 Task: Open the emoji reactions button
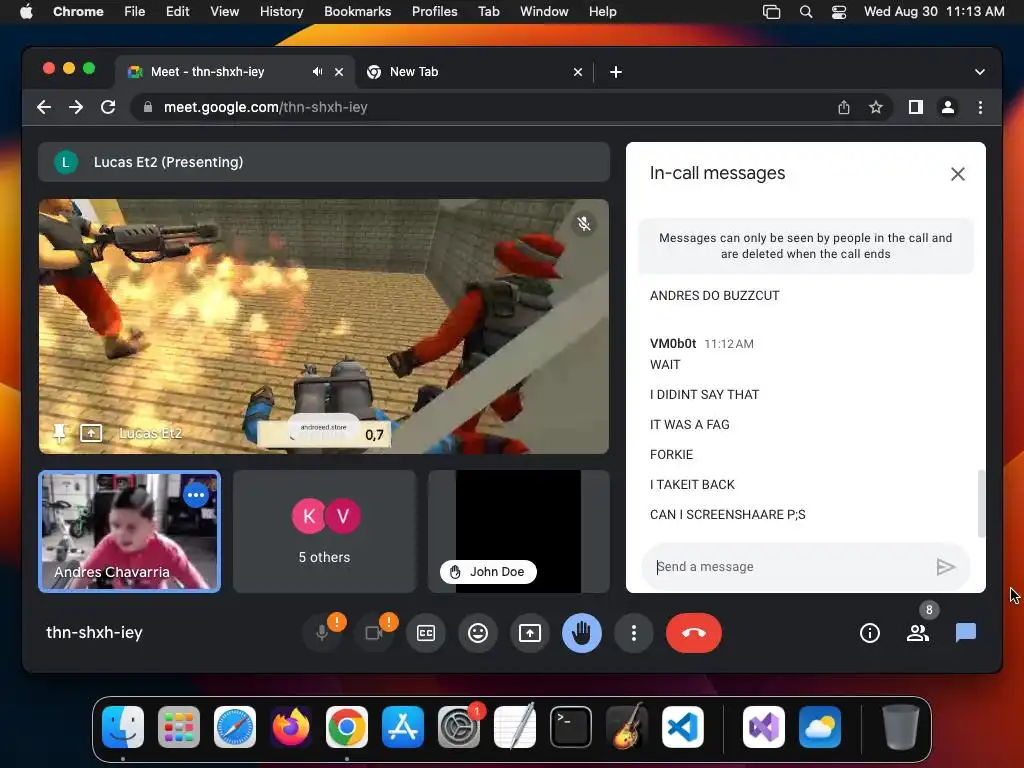[x=478, y=633]
